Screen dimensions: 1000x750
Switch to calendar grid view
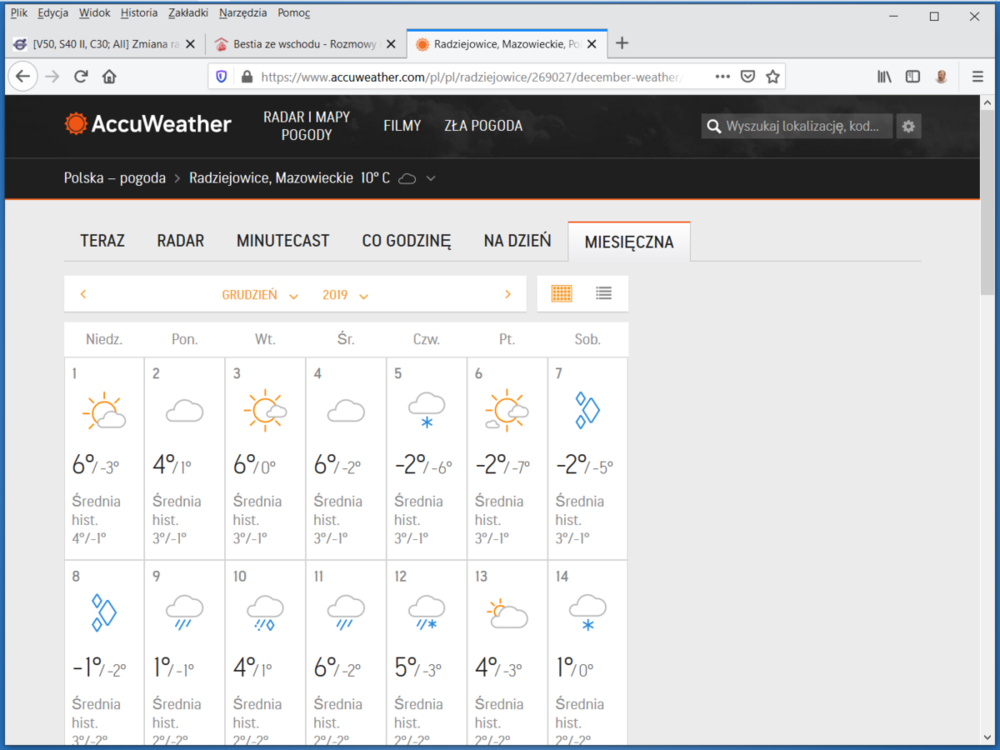(562, 294)
